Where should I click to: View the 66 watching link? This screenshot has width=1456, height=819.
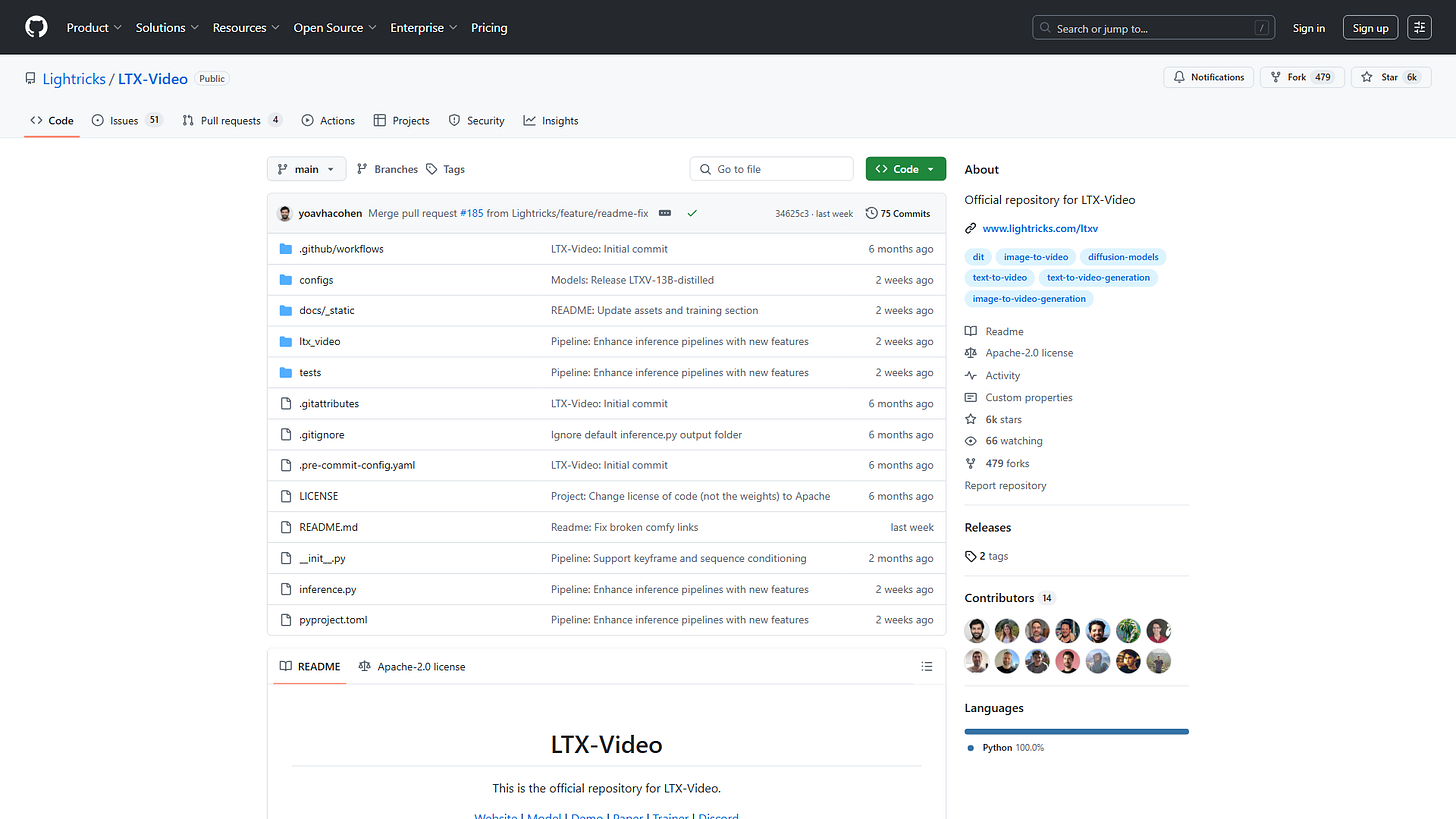click(1003, 441)
